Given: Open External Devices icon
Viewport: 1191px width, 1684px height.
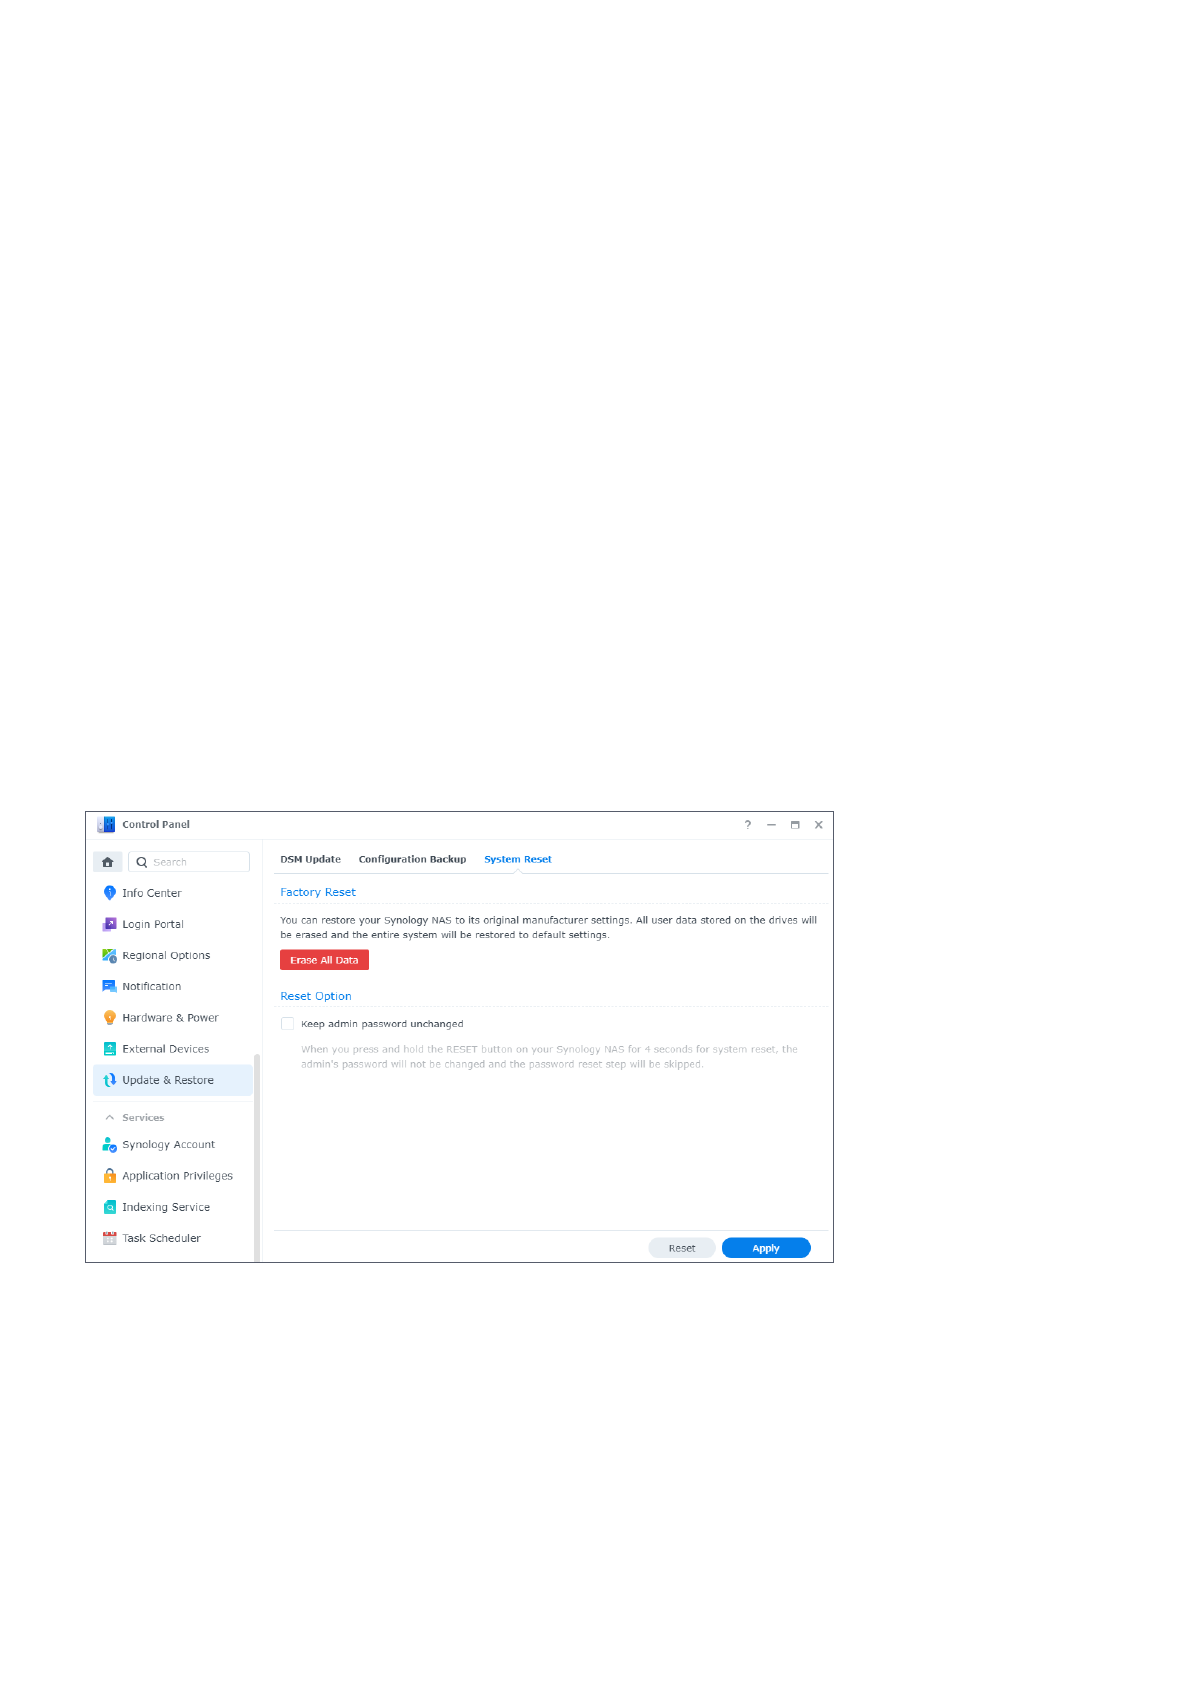Looking at the screenshot, I should tap(110, 1049).
